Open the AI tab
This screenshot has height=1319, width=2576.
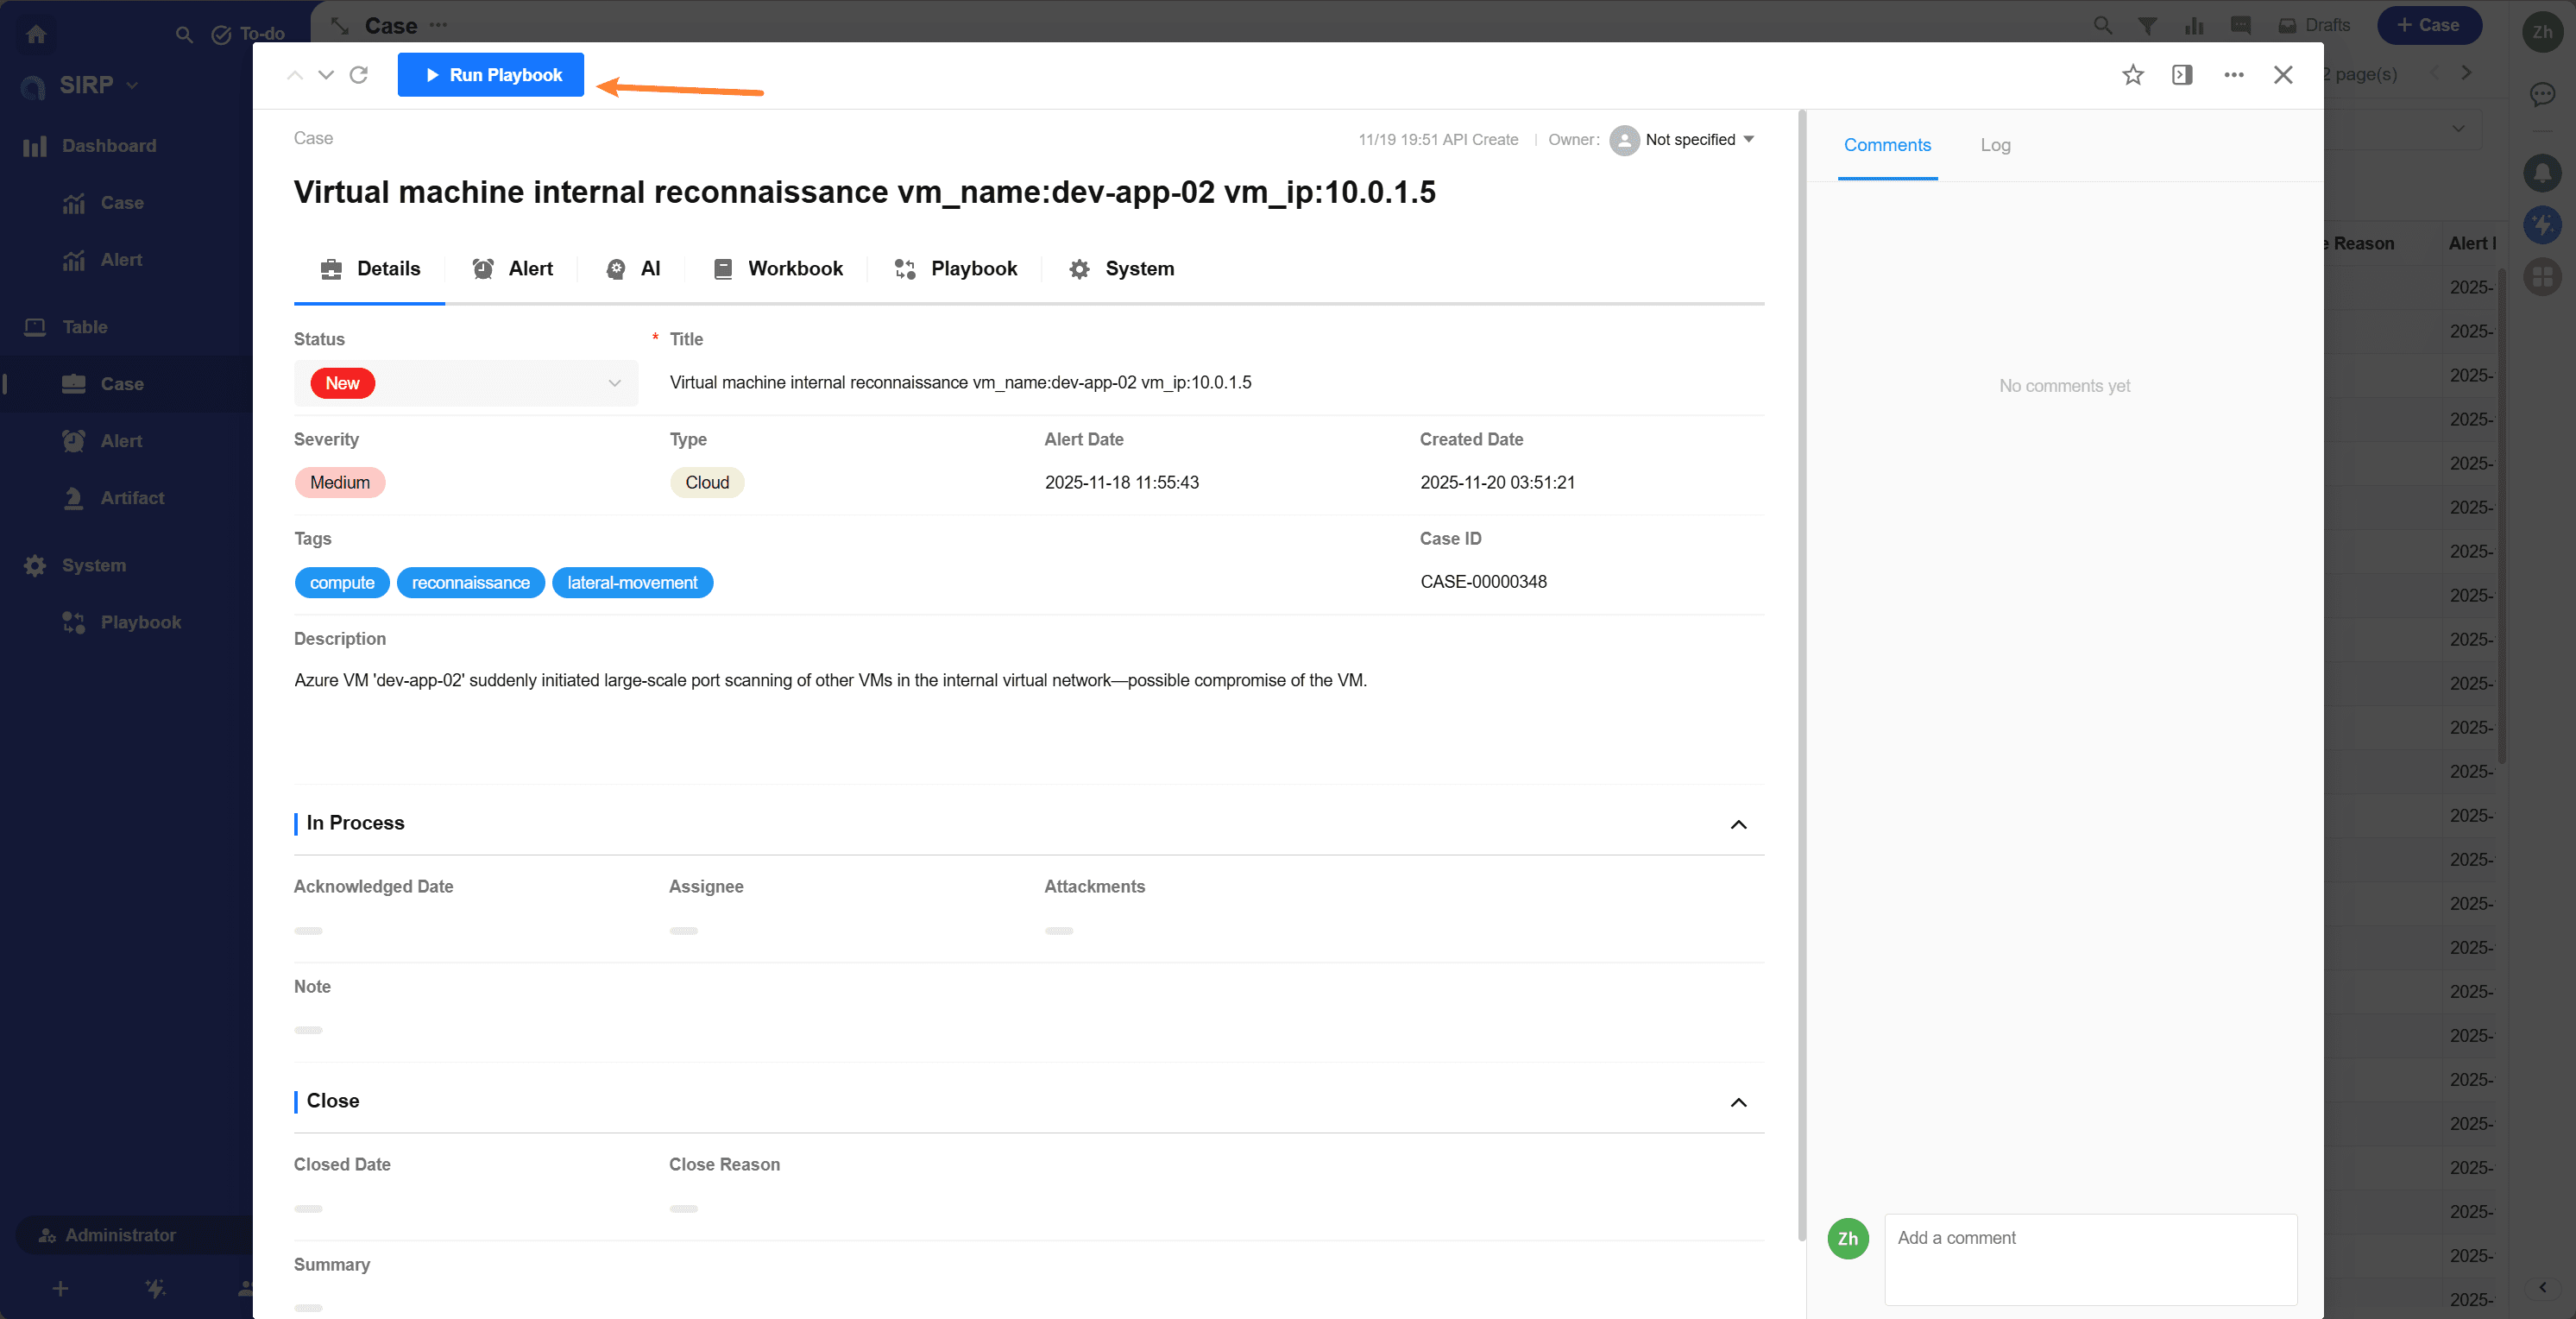pyautogui.click(x=634, y=268)
